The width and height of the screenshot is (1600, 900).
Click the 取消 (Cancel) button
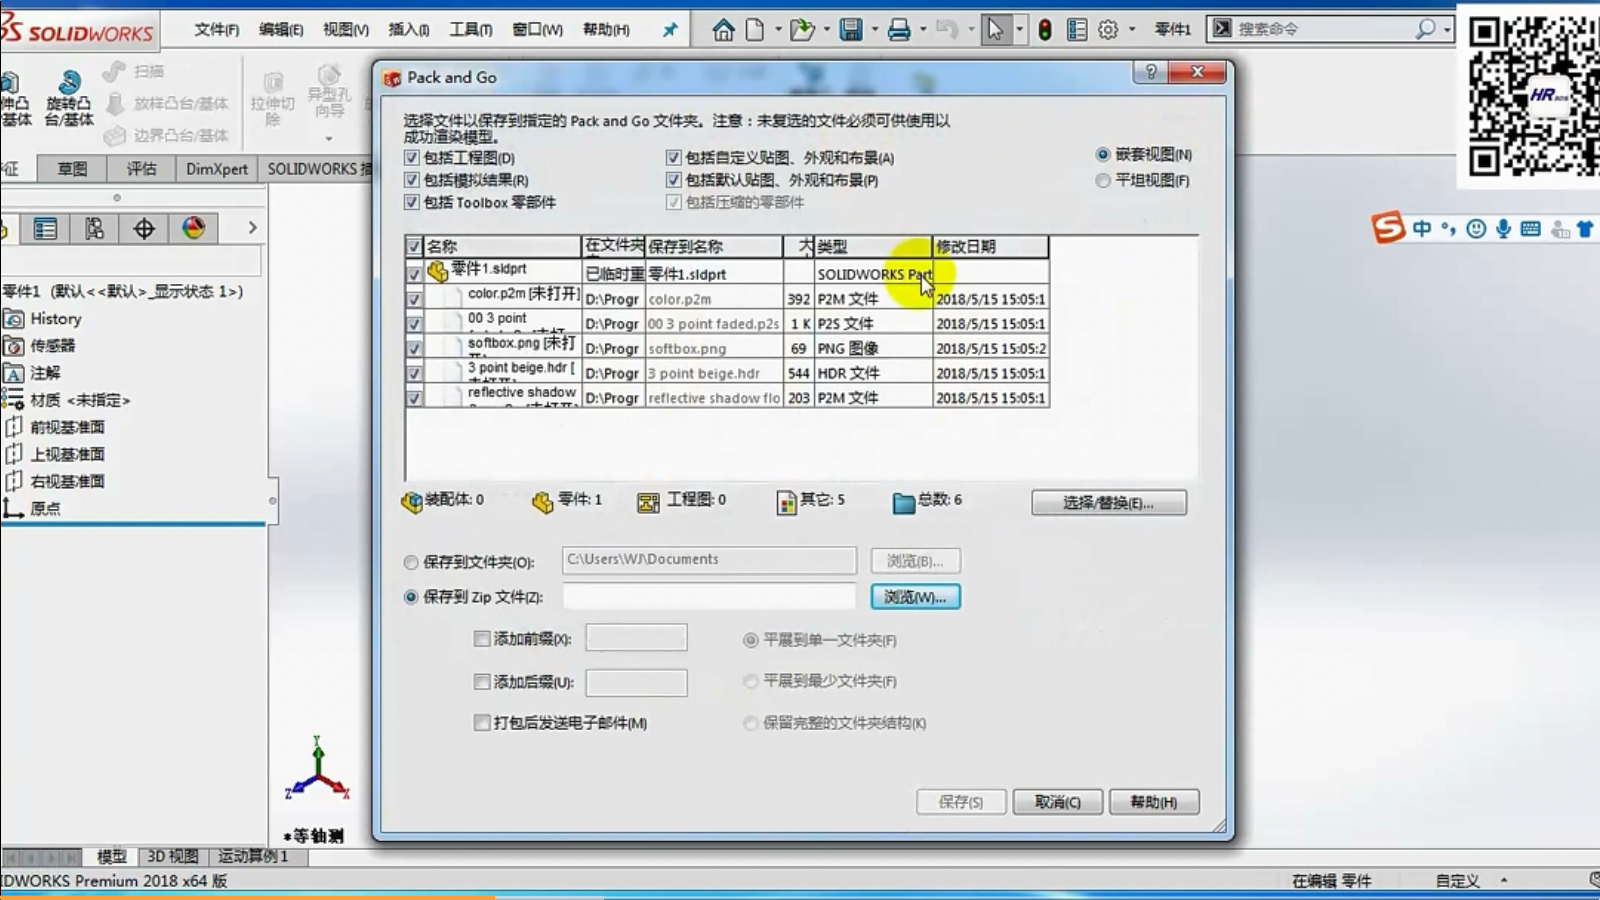click(1057, 802)
